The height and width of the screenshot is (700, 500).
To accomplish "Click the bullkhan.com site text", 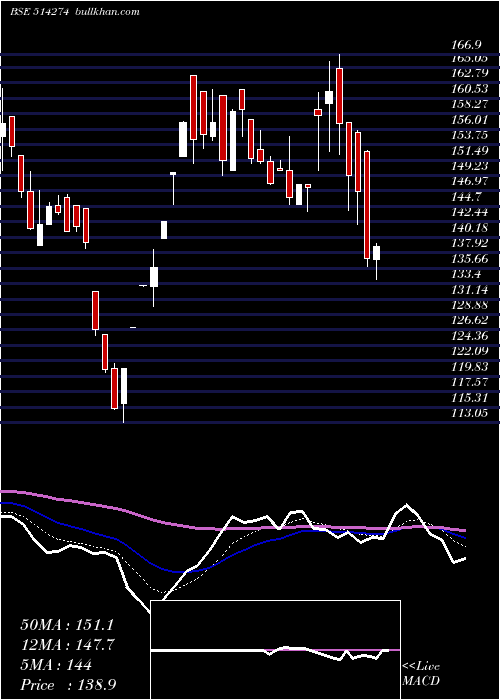I will pyautogui.click(x=106, y=12).
